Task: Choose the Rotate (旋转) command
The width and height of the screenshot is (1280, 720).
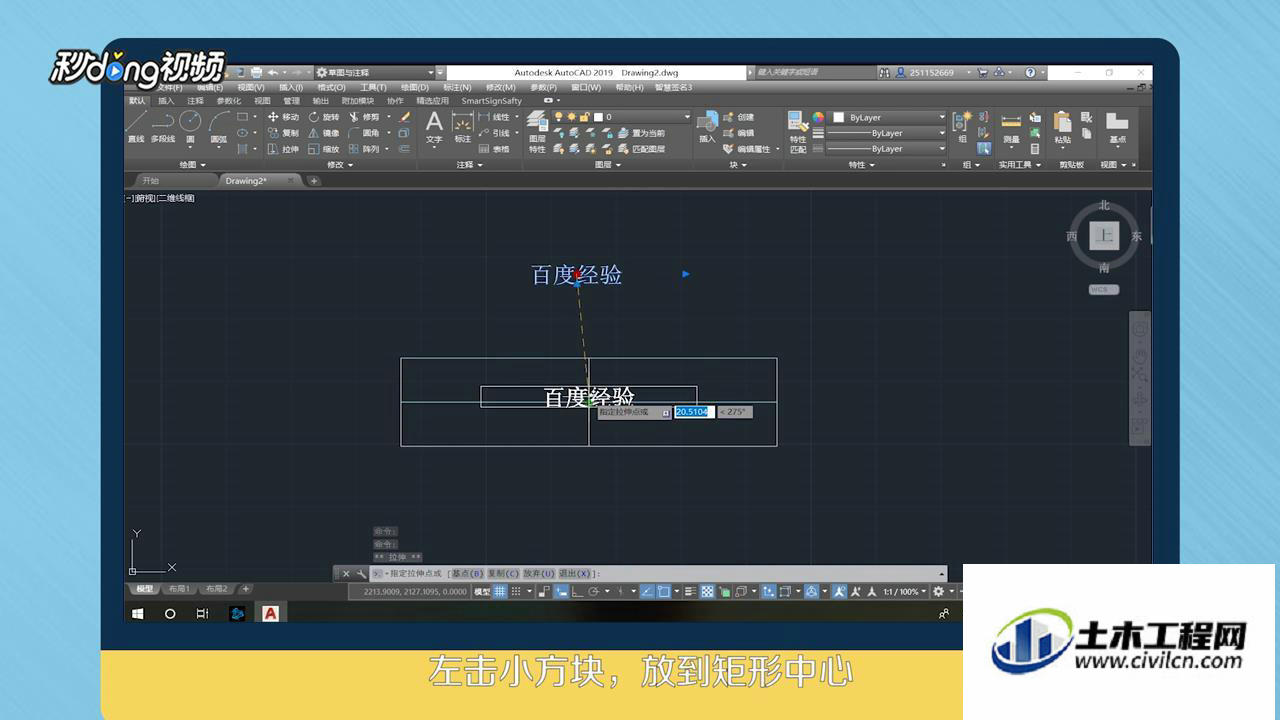Action: click(324, 117)
